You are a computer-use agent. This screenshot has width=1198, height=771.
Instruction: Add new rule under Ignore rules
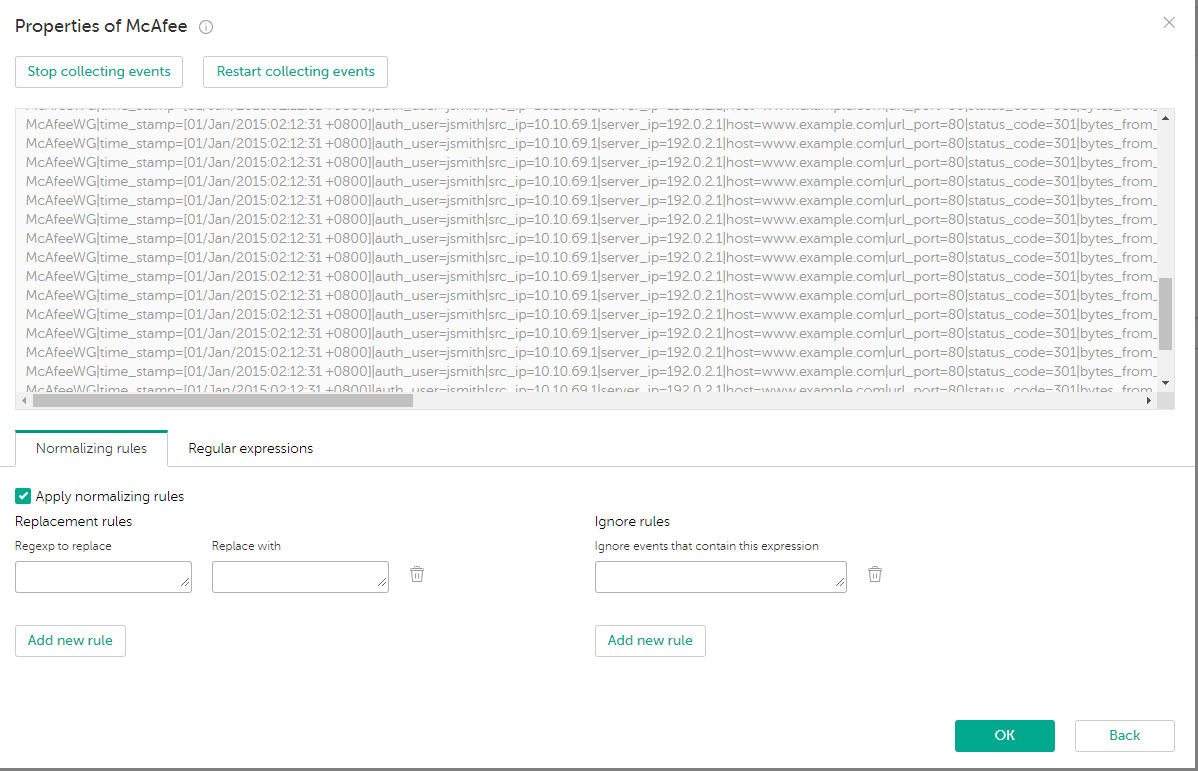pyautogui.click(x=650, y=640)
